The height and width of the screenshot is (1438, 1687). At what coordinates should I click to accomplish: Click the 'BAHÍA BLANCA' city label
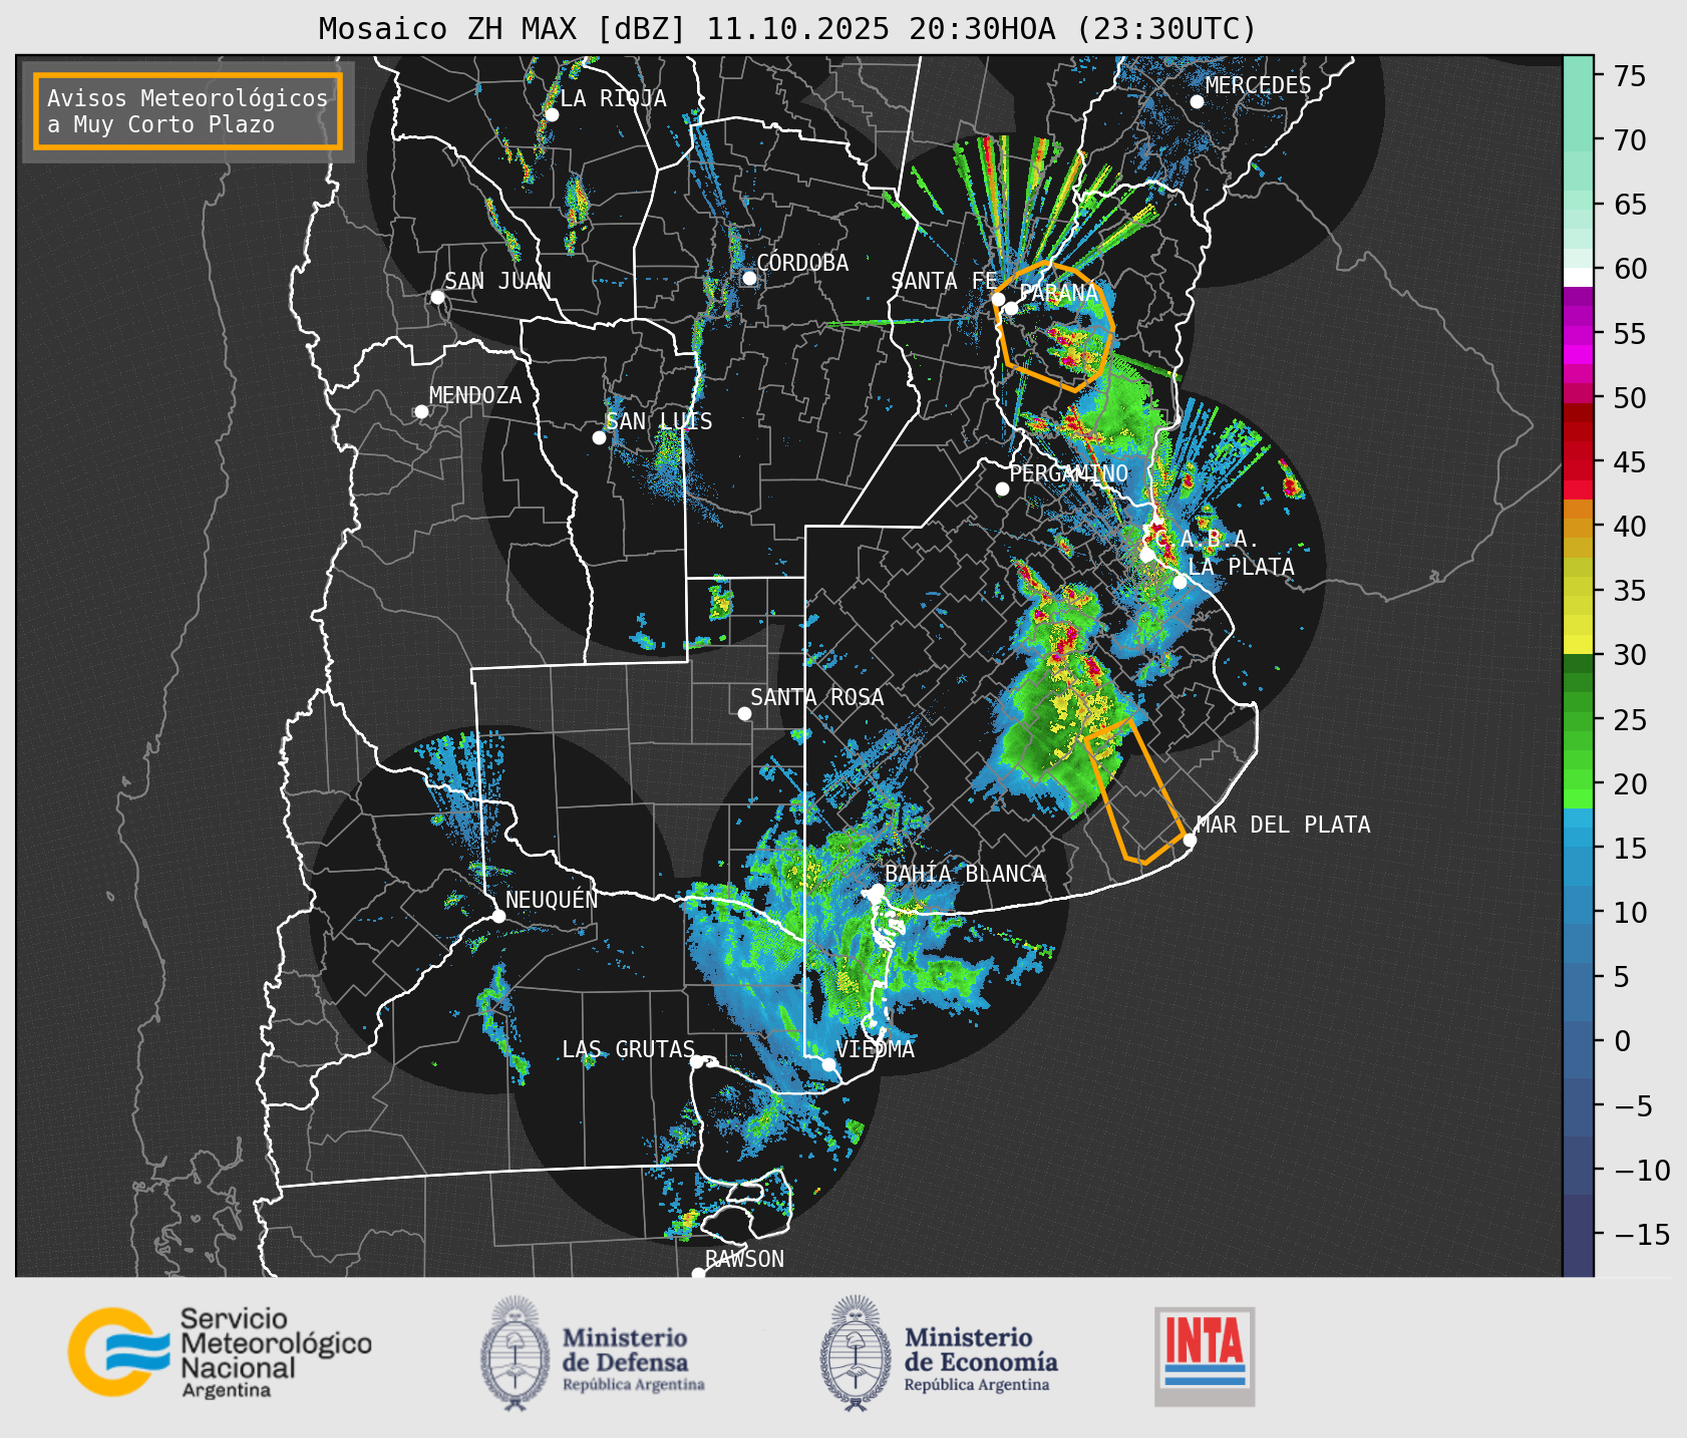click(965, 874)
